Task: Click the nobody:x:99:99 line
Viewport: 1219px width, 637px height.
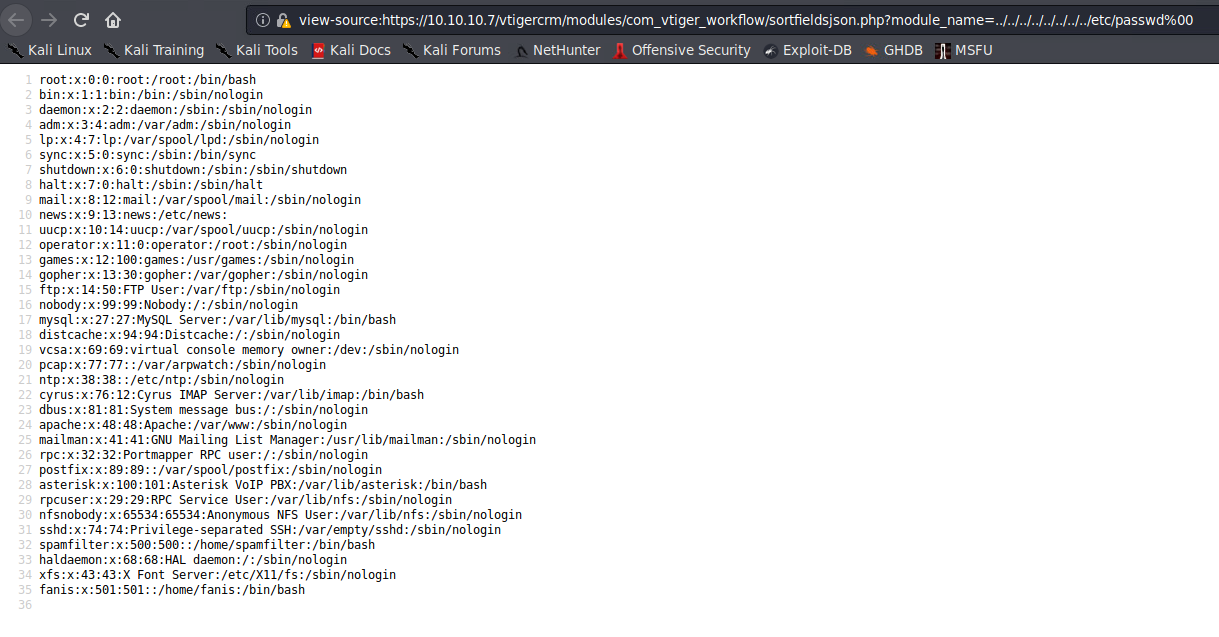Action: click(x=168, y=305)
